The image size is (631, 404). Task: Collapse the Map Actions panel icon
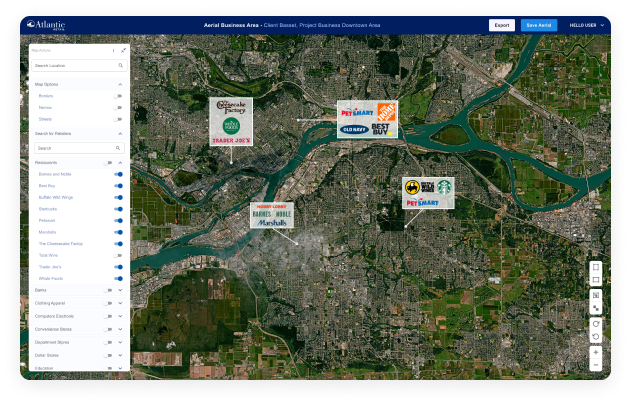point(124,49)
